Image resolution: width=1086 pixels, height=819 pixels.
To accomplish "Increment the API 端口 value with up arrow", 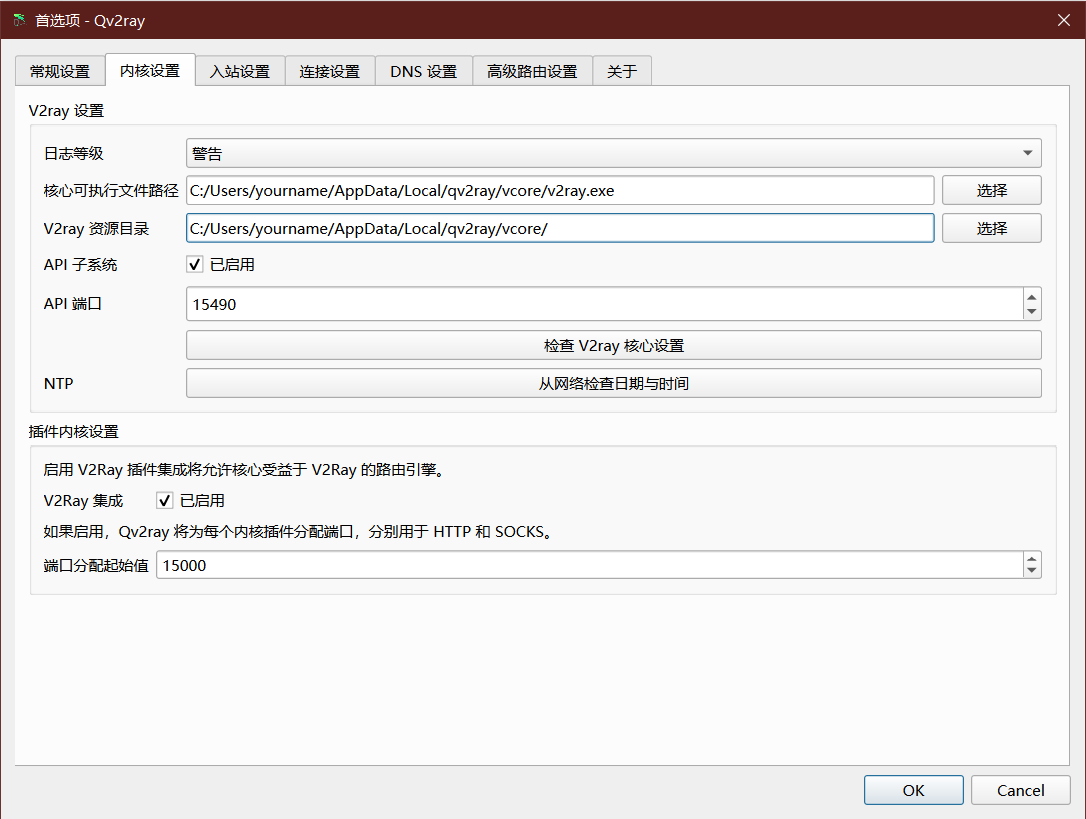I will 1031,297.
